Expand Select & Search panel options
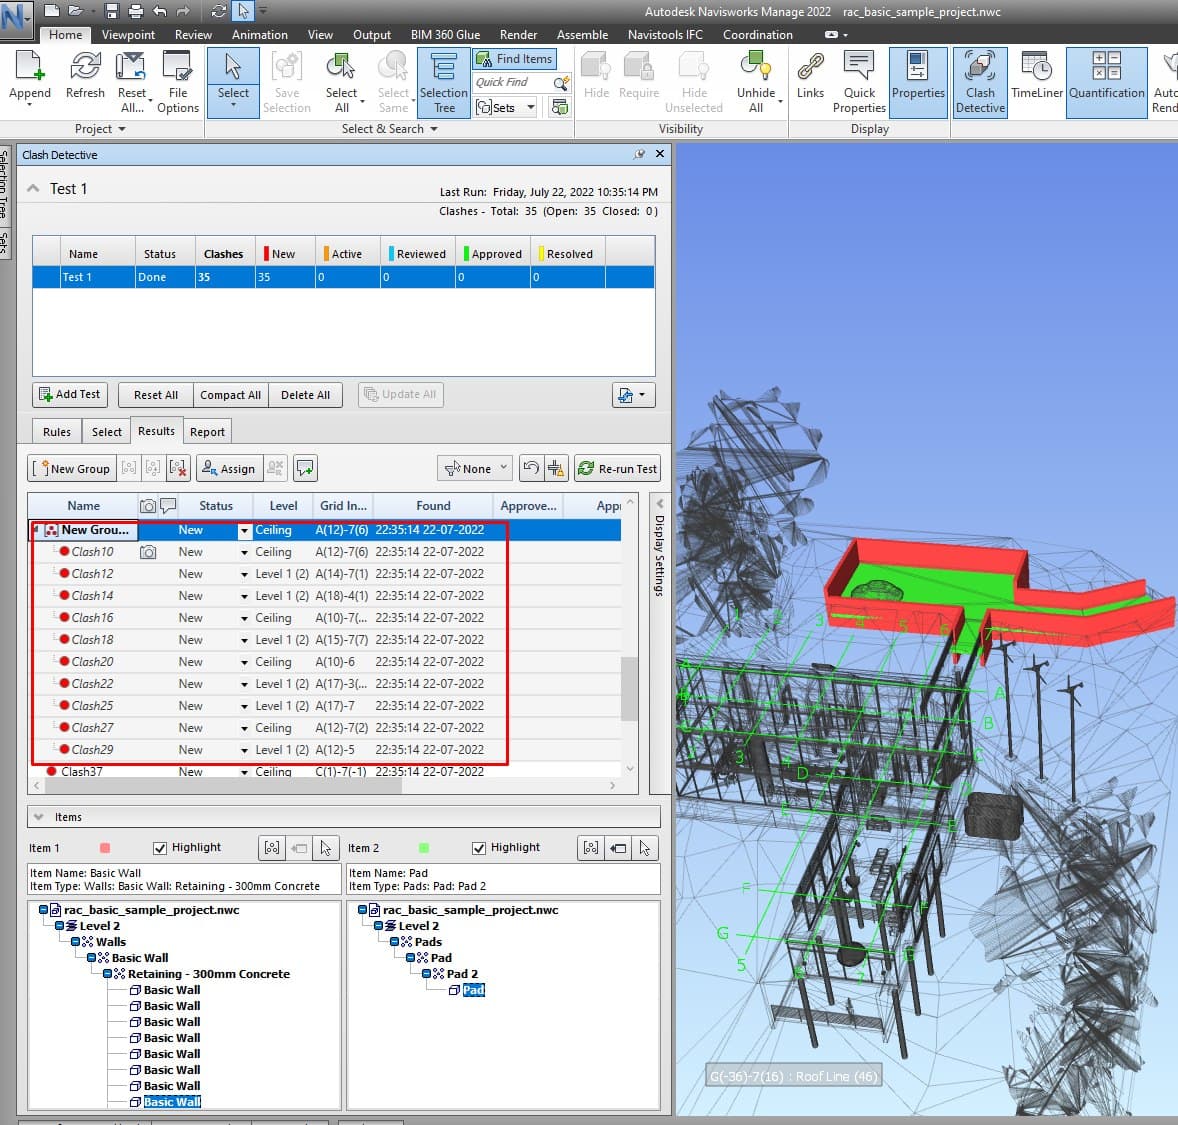This screenshot has width=1178, height=1125. click(x=389, y=129)
